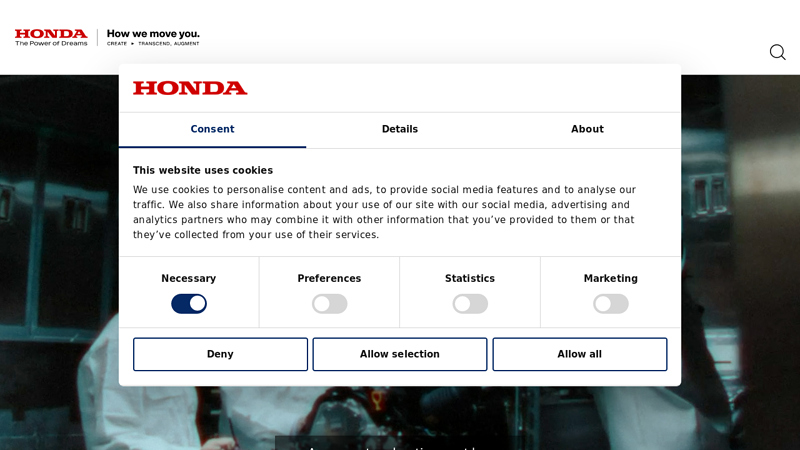
Task: Enable the Marketing cookies switch
Action: pyautogui.click(x=611, y=304)
